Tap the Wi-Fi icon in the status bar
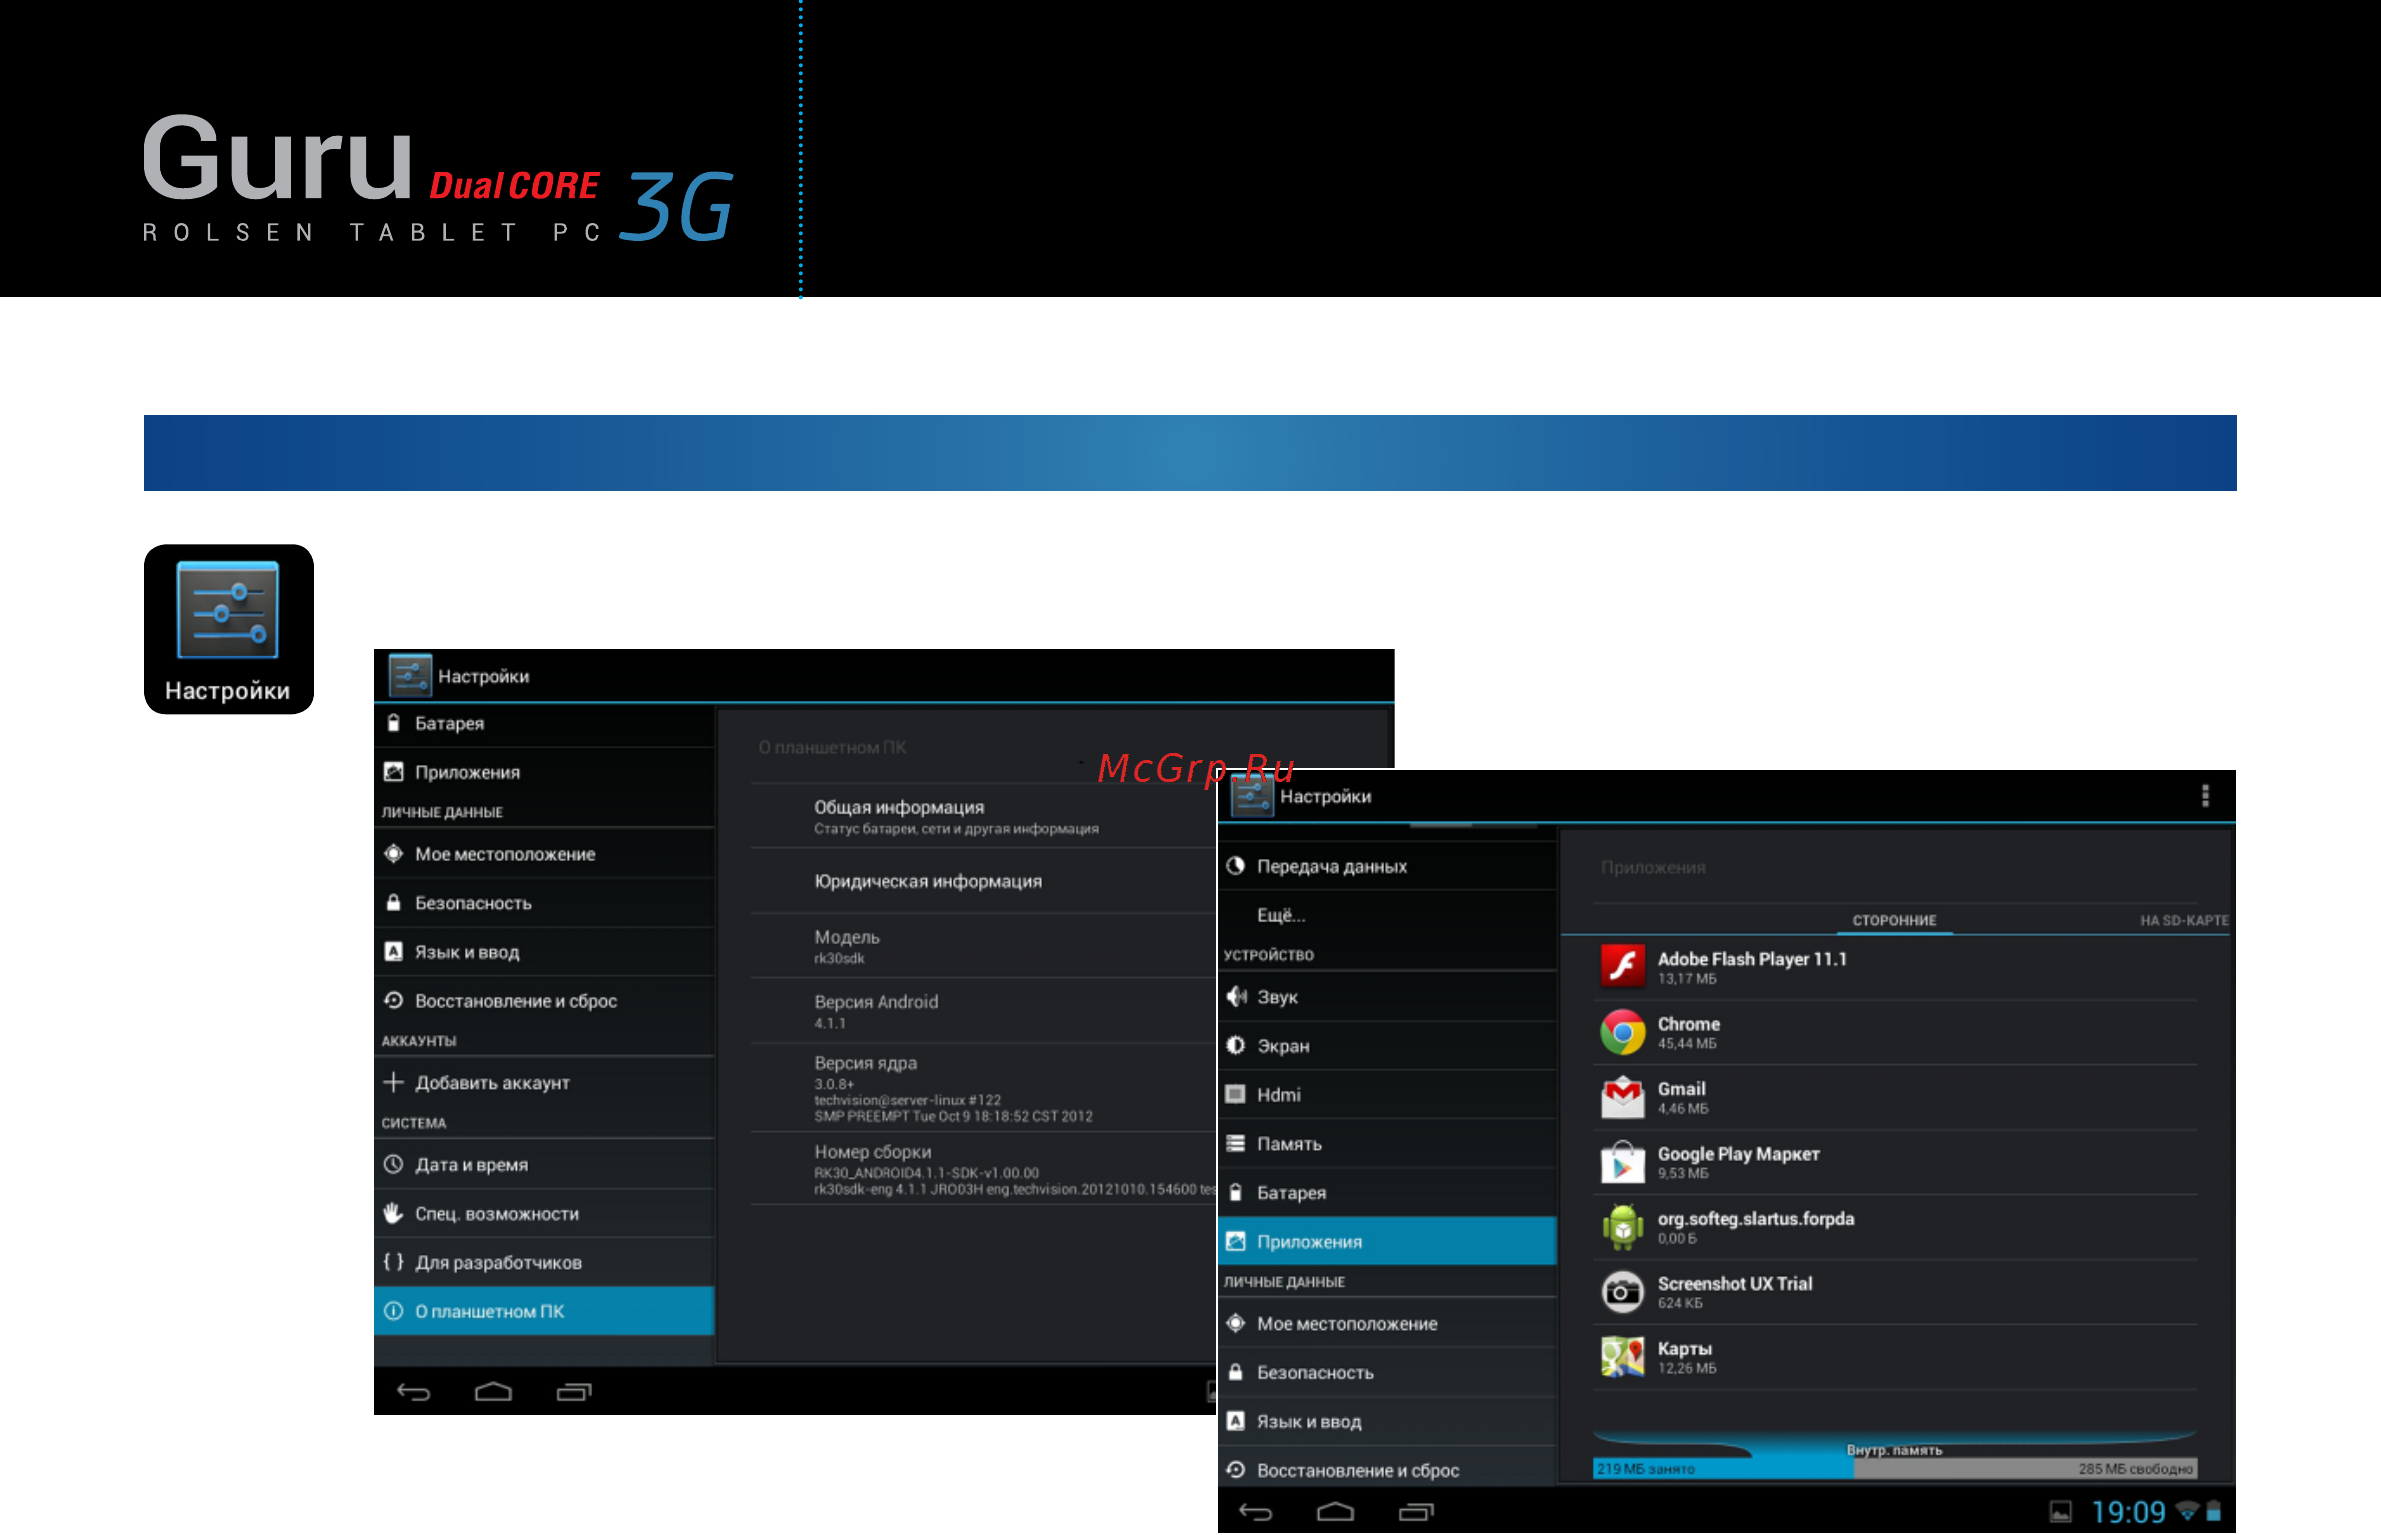2381x1535 pixels. pyautogui.click(x=2187, y=1511)
